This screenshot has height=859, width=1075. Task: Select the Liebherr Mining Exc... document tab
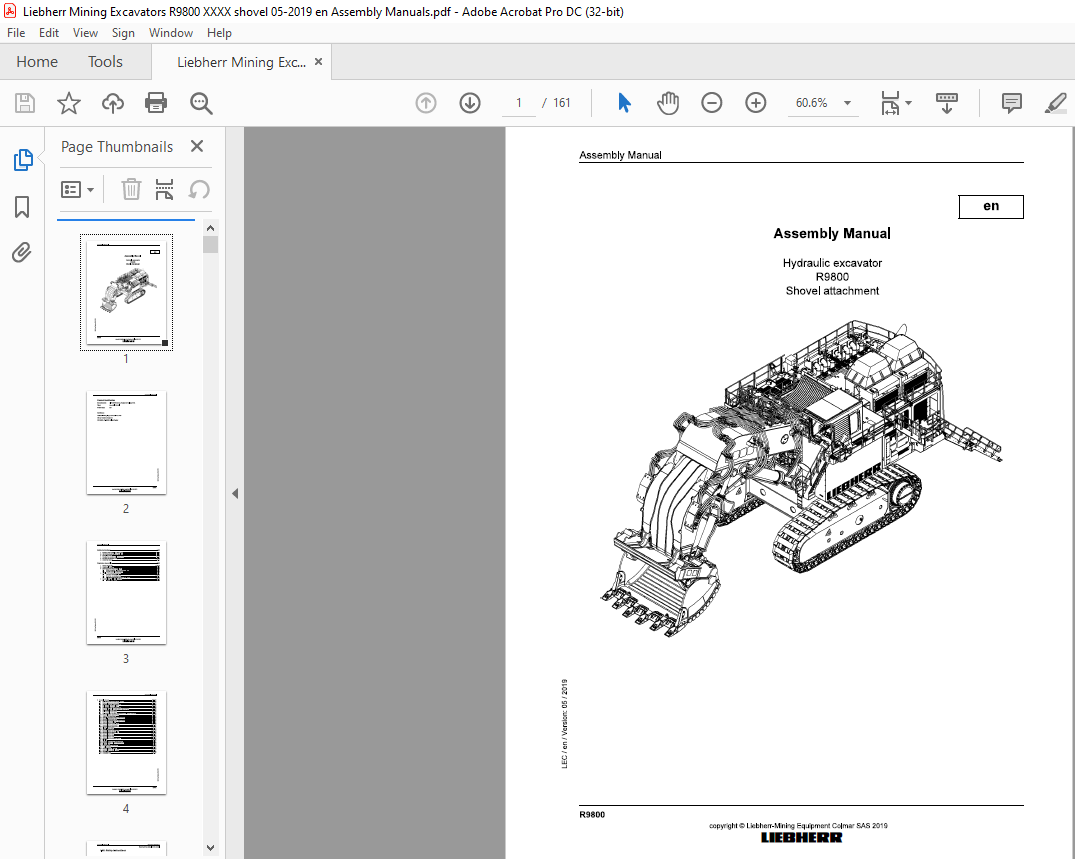click(241, 62)
